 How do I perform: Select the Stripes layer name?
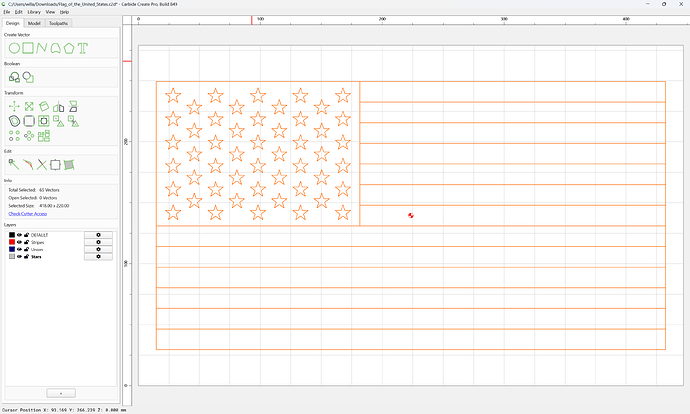[37, 242]
